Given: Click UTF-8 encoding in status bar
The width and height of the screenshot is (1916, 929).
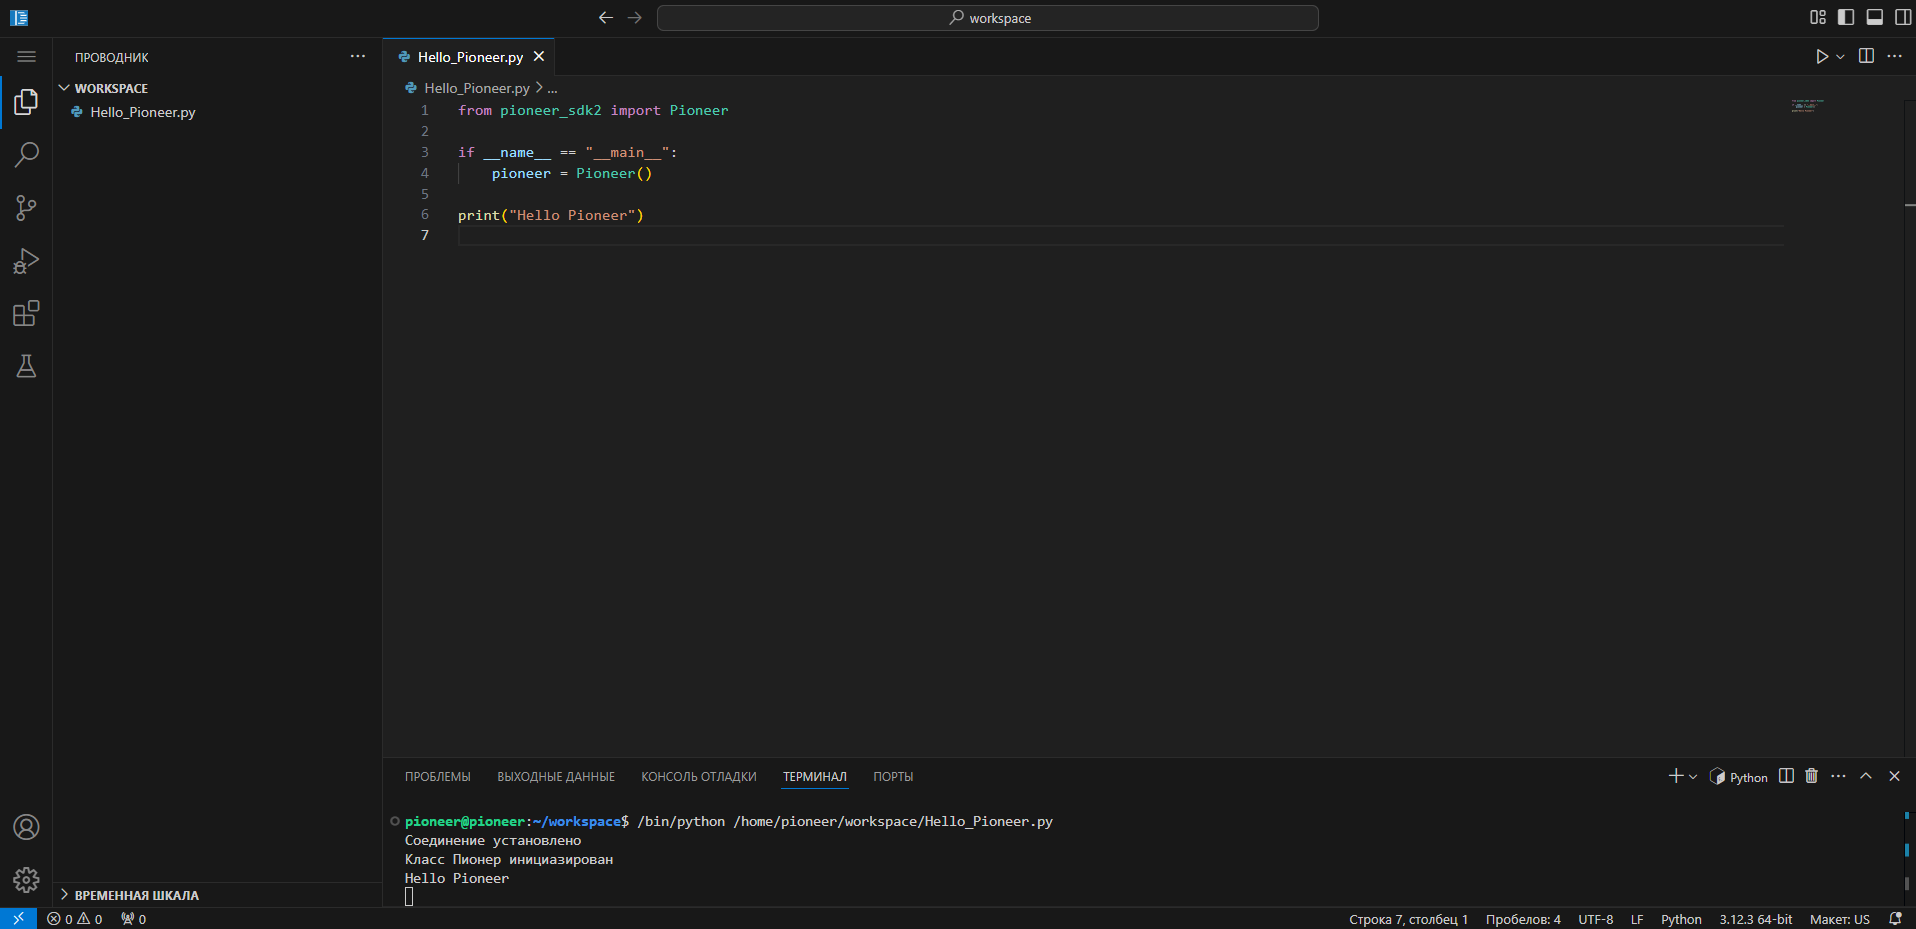Looking at the screenshot, I should click(1595, 919).
